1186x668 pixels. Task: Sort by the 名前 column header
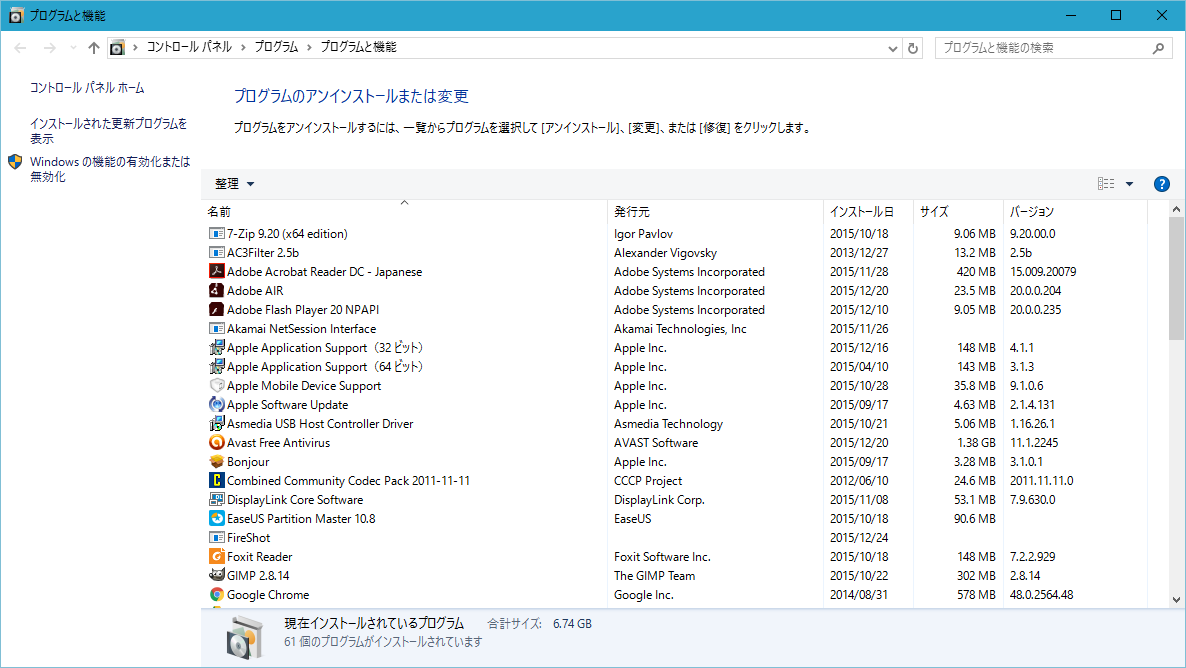[x=405, y=212]
